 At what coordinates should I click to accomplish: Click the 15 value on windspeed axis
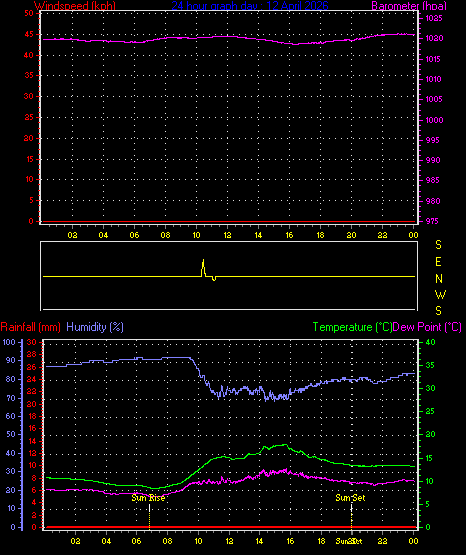(x=29, y=159)
